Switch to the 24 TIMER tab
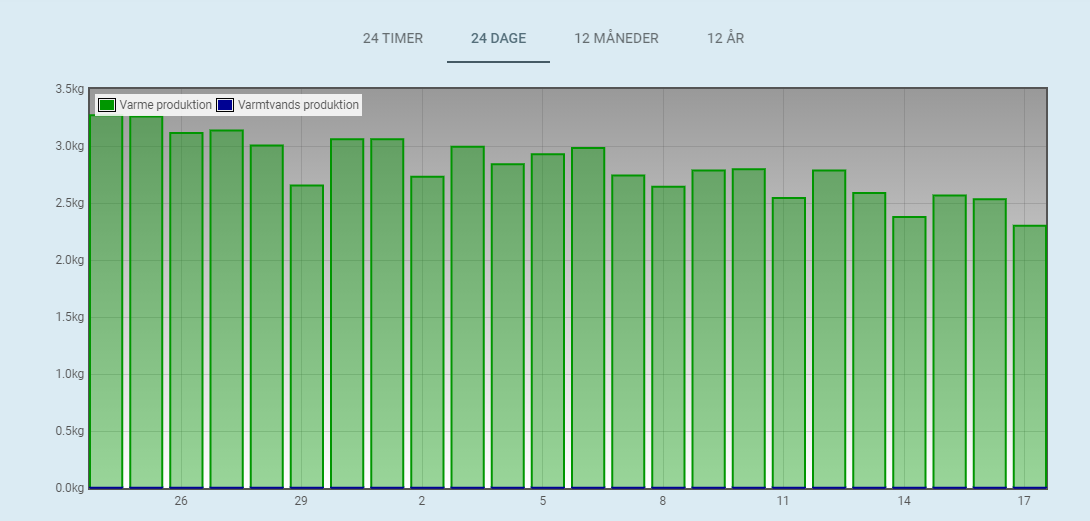Screen dimensions: 1090x521 coord(393,38)
